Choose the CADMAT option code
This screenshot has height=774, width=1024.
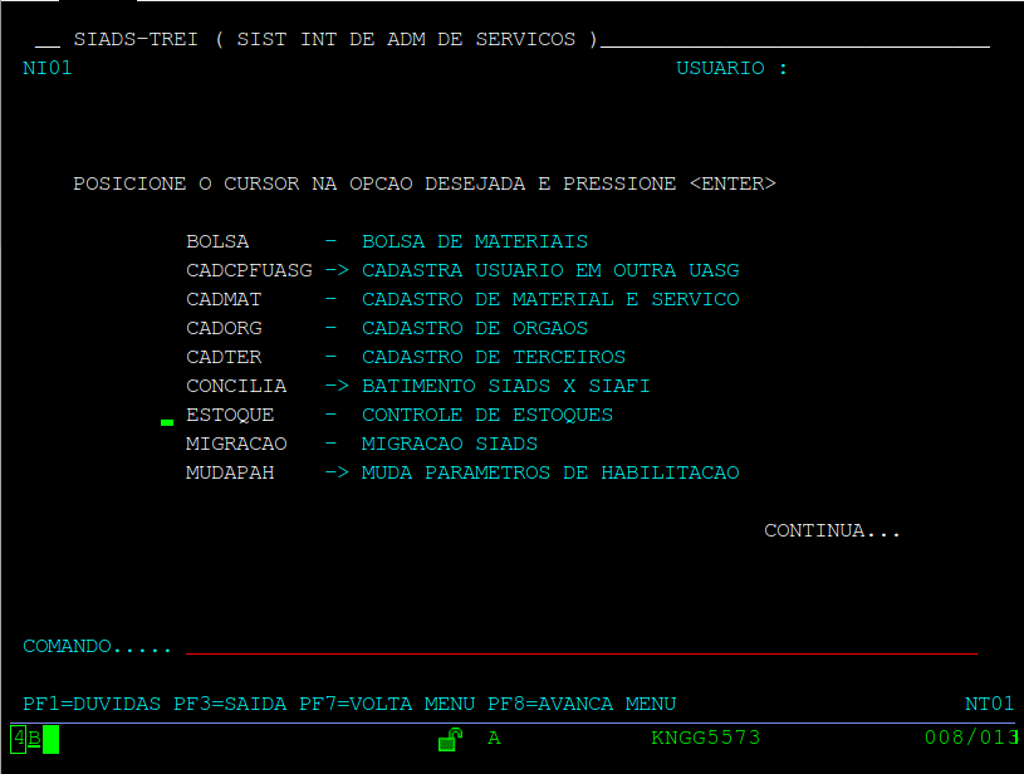click(223, 299)
